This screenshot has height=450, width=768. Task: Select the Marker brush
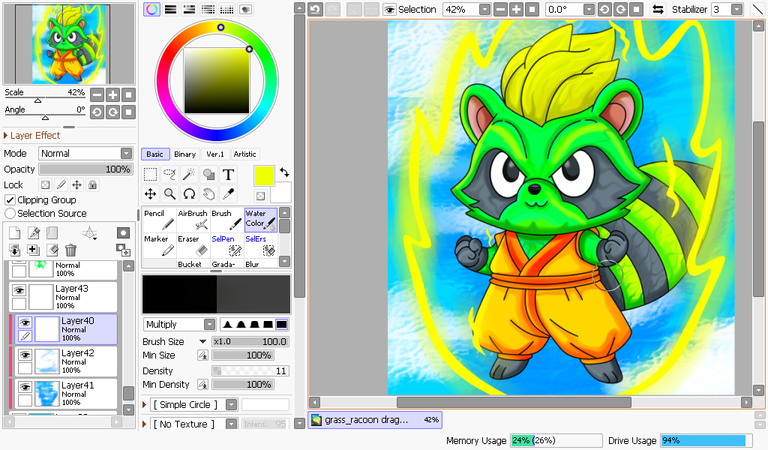(x=159, y=245)
